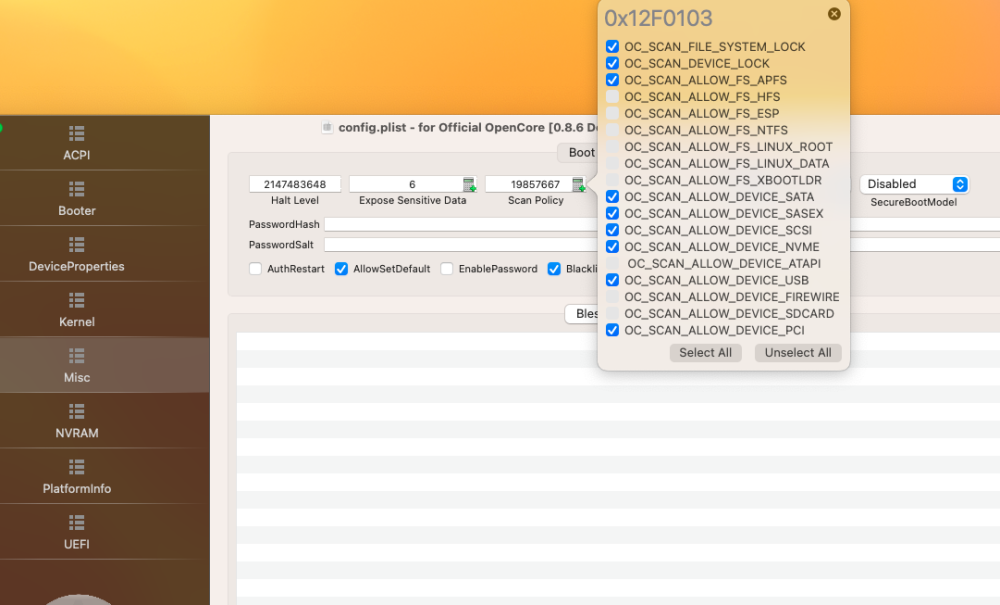Click the config.plist document icon in title

coord(327,128)
